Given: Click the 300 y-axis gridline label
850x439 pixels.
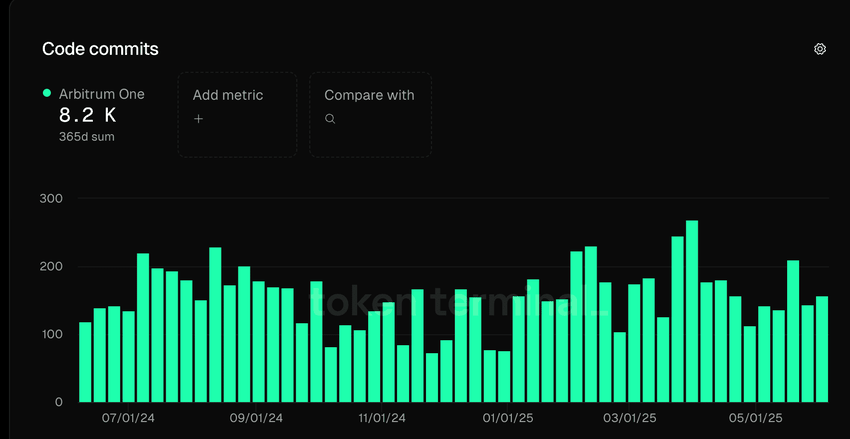Looking at the screenshot, I should click(51, 199).
